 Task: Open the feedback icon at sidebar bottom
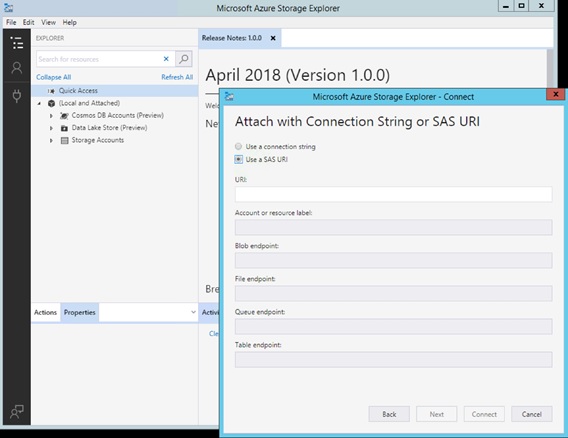pyautogui.click(x=17, y=412)
